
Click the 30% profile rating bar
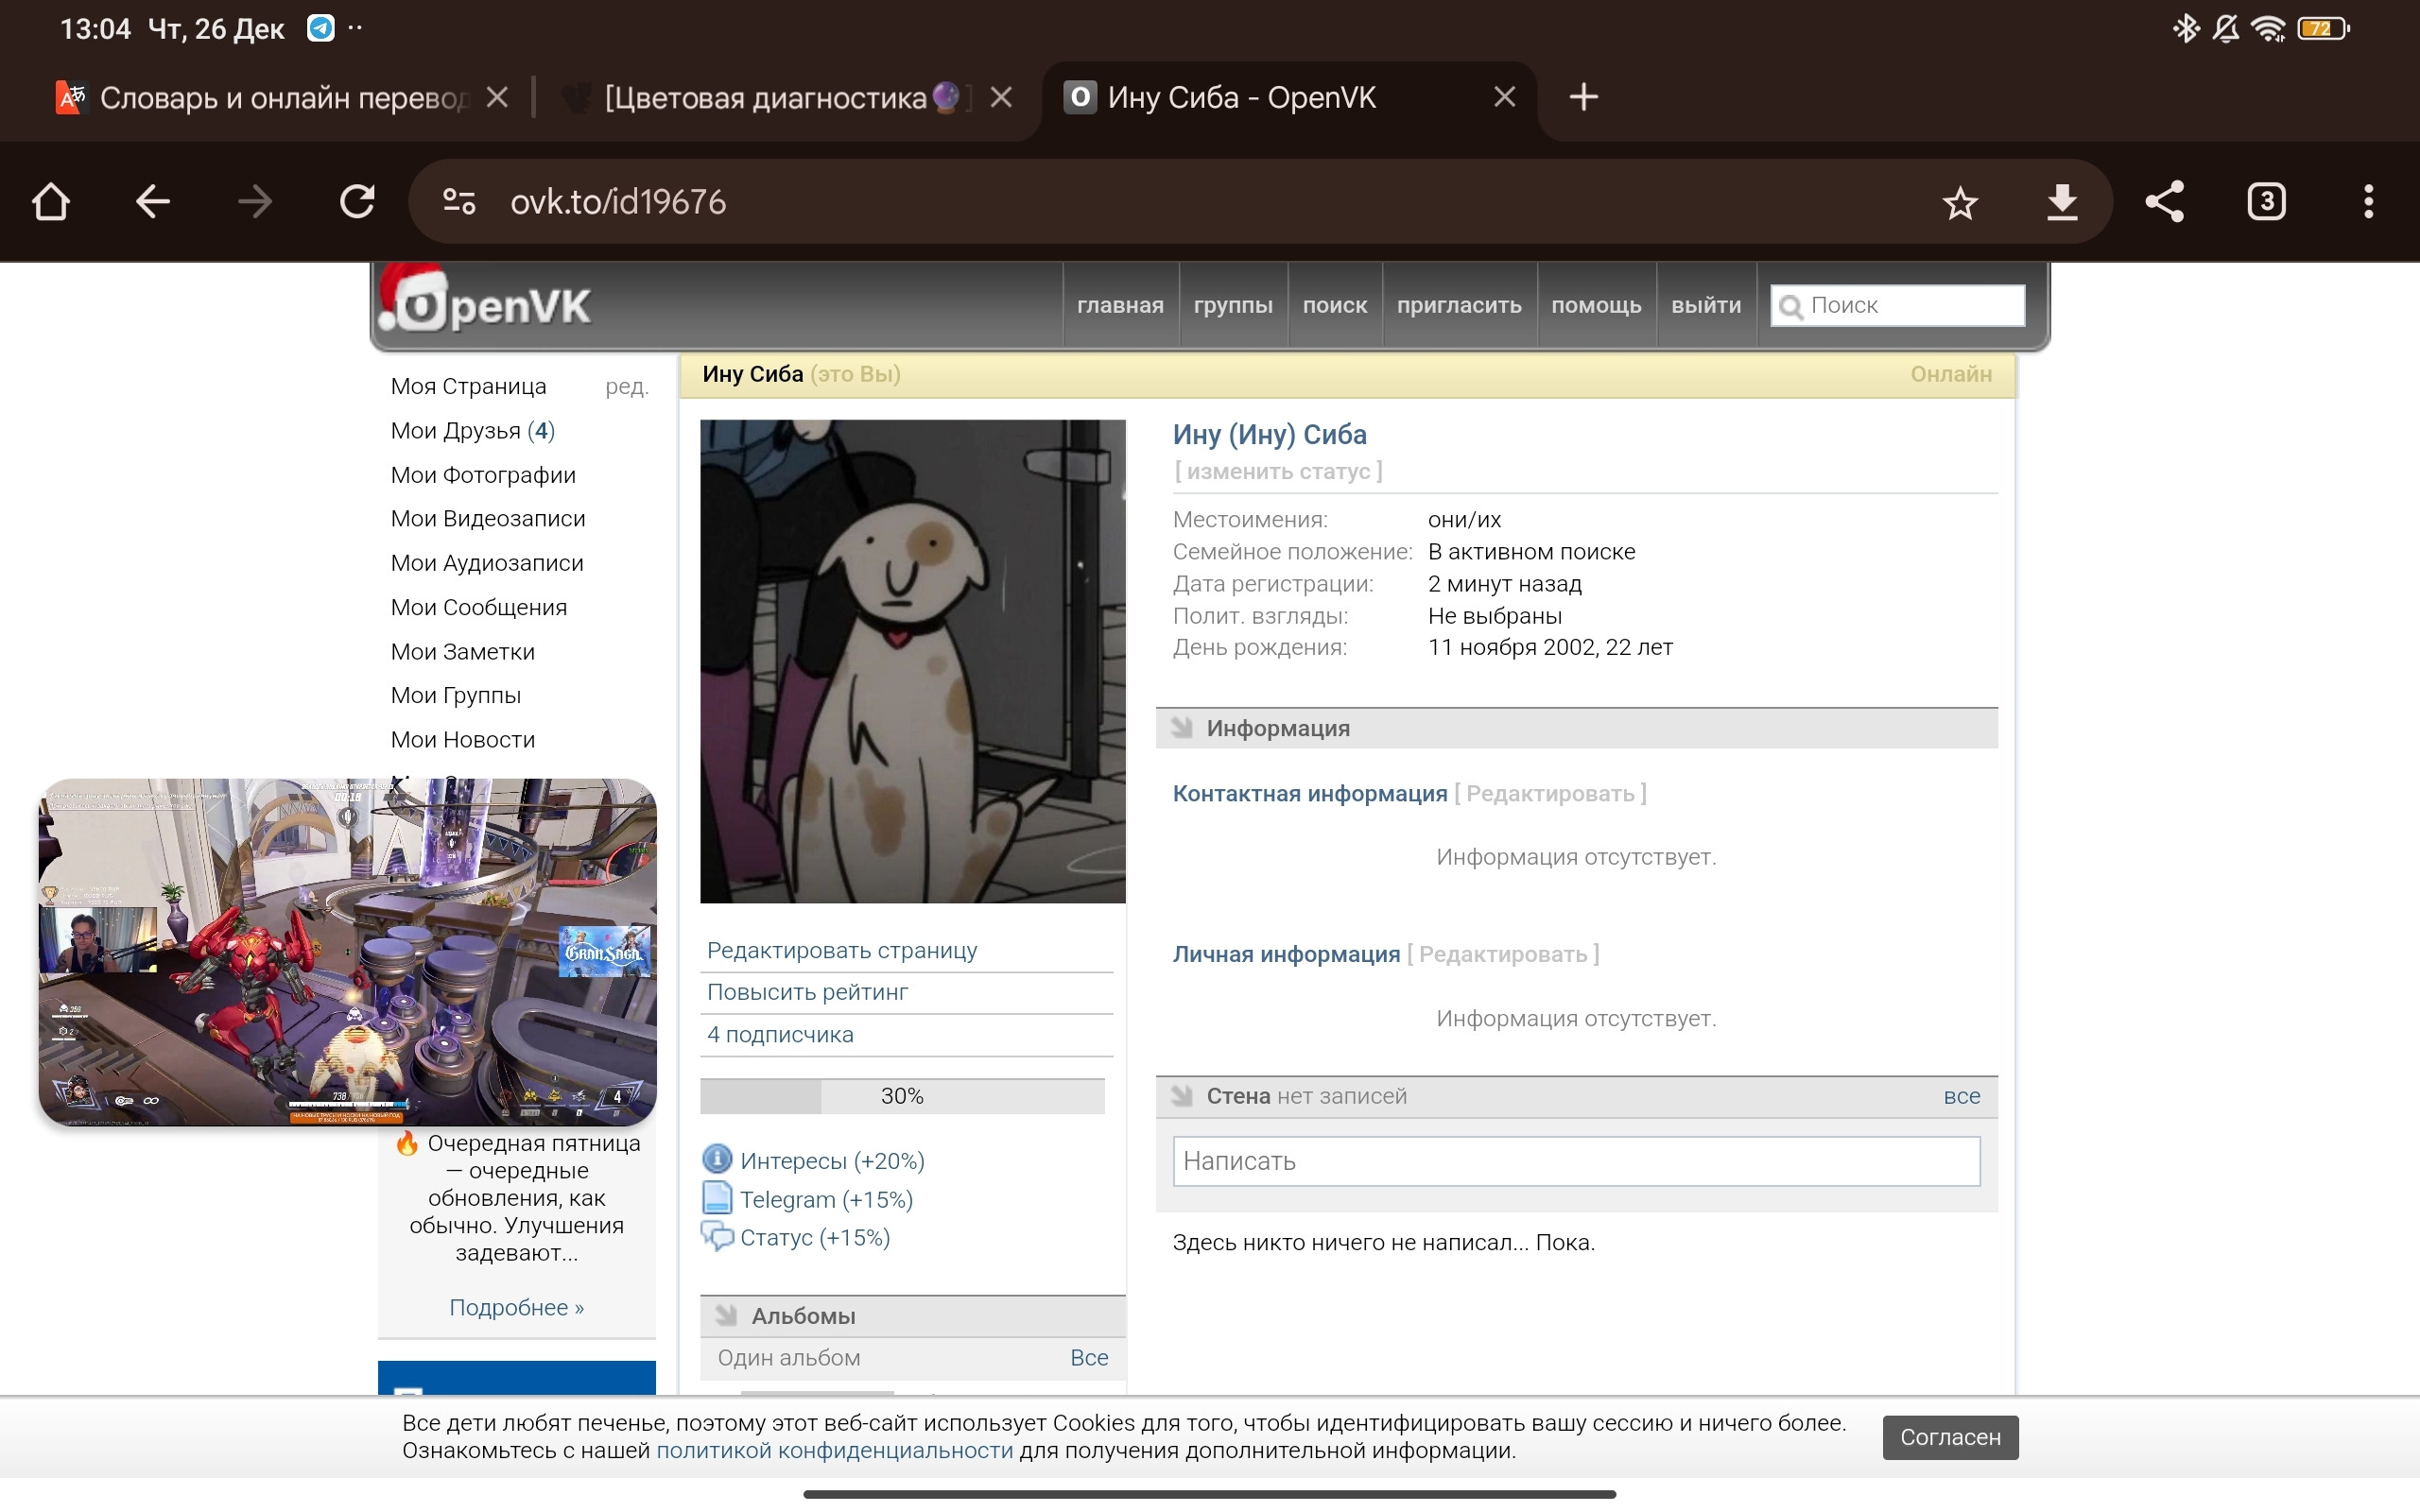point(902,1096)
